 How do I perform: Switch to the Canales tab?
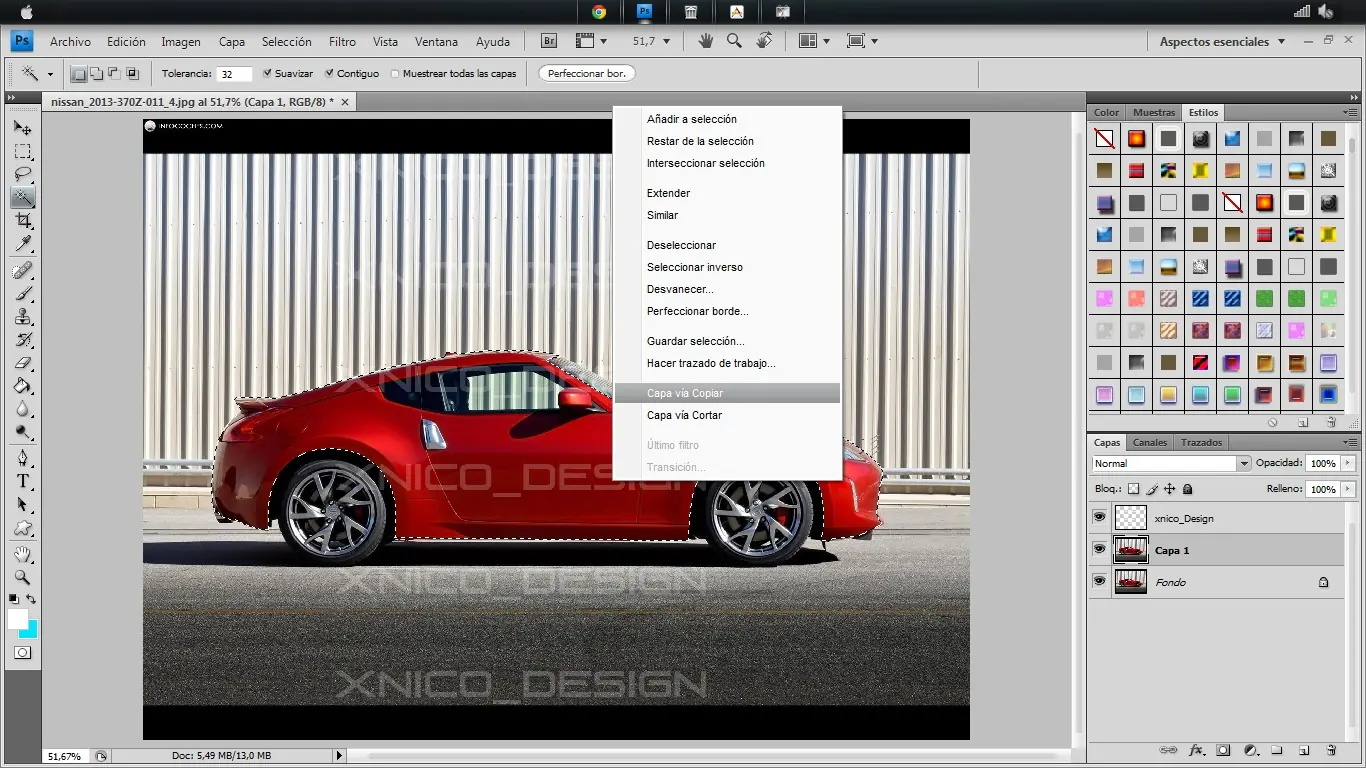click(x=1150, y=442)
